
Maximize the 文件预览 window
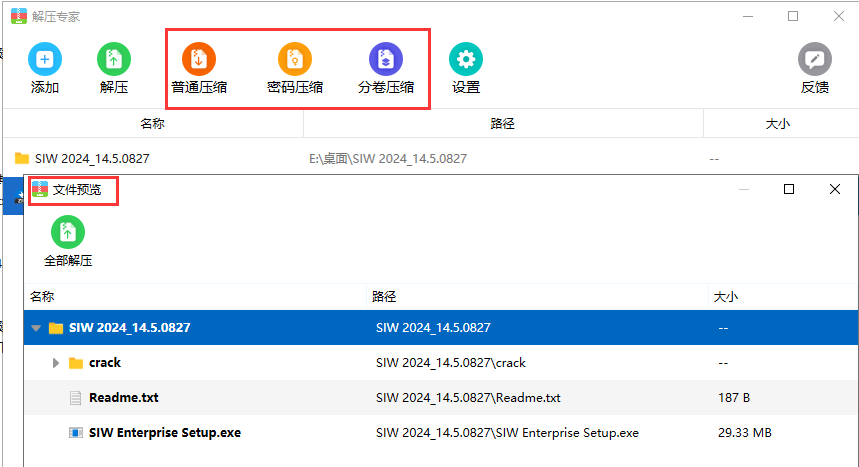[x=789, y=189]
